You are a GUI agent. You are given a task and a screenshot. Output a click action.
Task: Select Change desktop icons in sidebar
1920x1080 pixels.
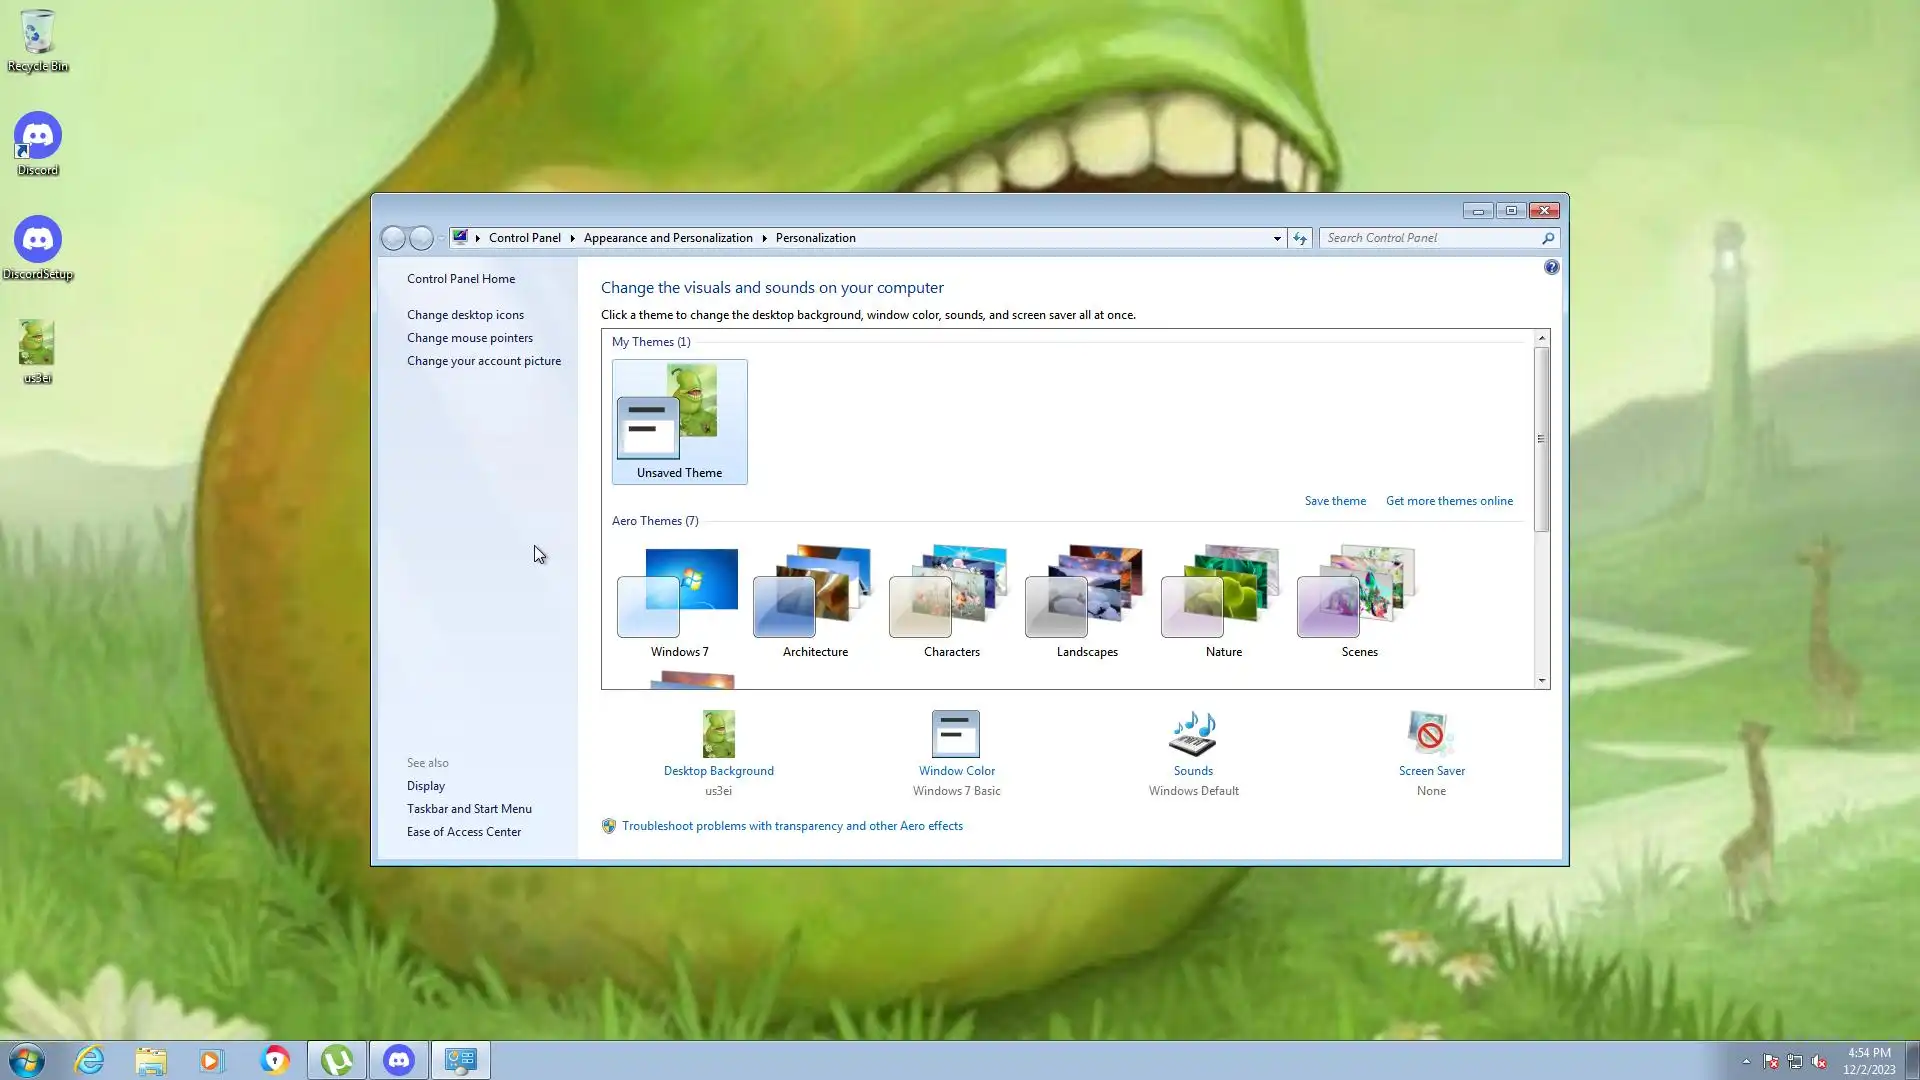coord(465,315)
